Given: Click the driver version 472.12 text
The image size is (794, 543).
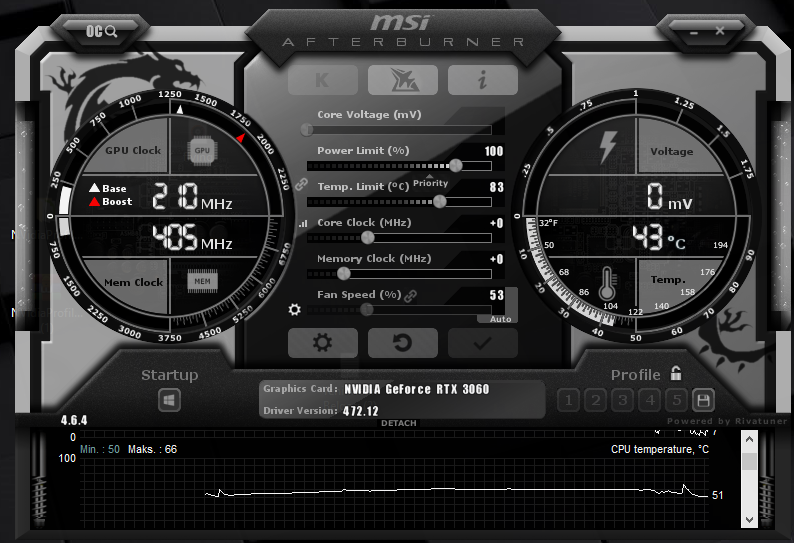Looking at the screenshot, I should 361,411.
